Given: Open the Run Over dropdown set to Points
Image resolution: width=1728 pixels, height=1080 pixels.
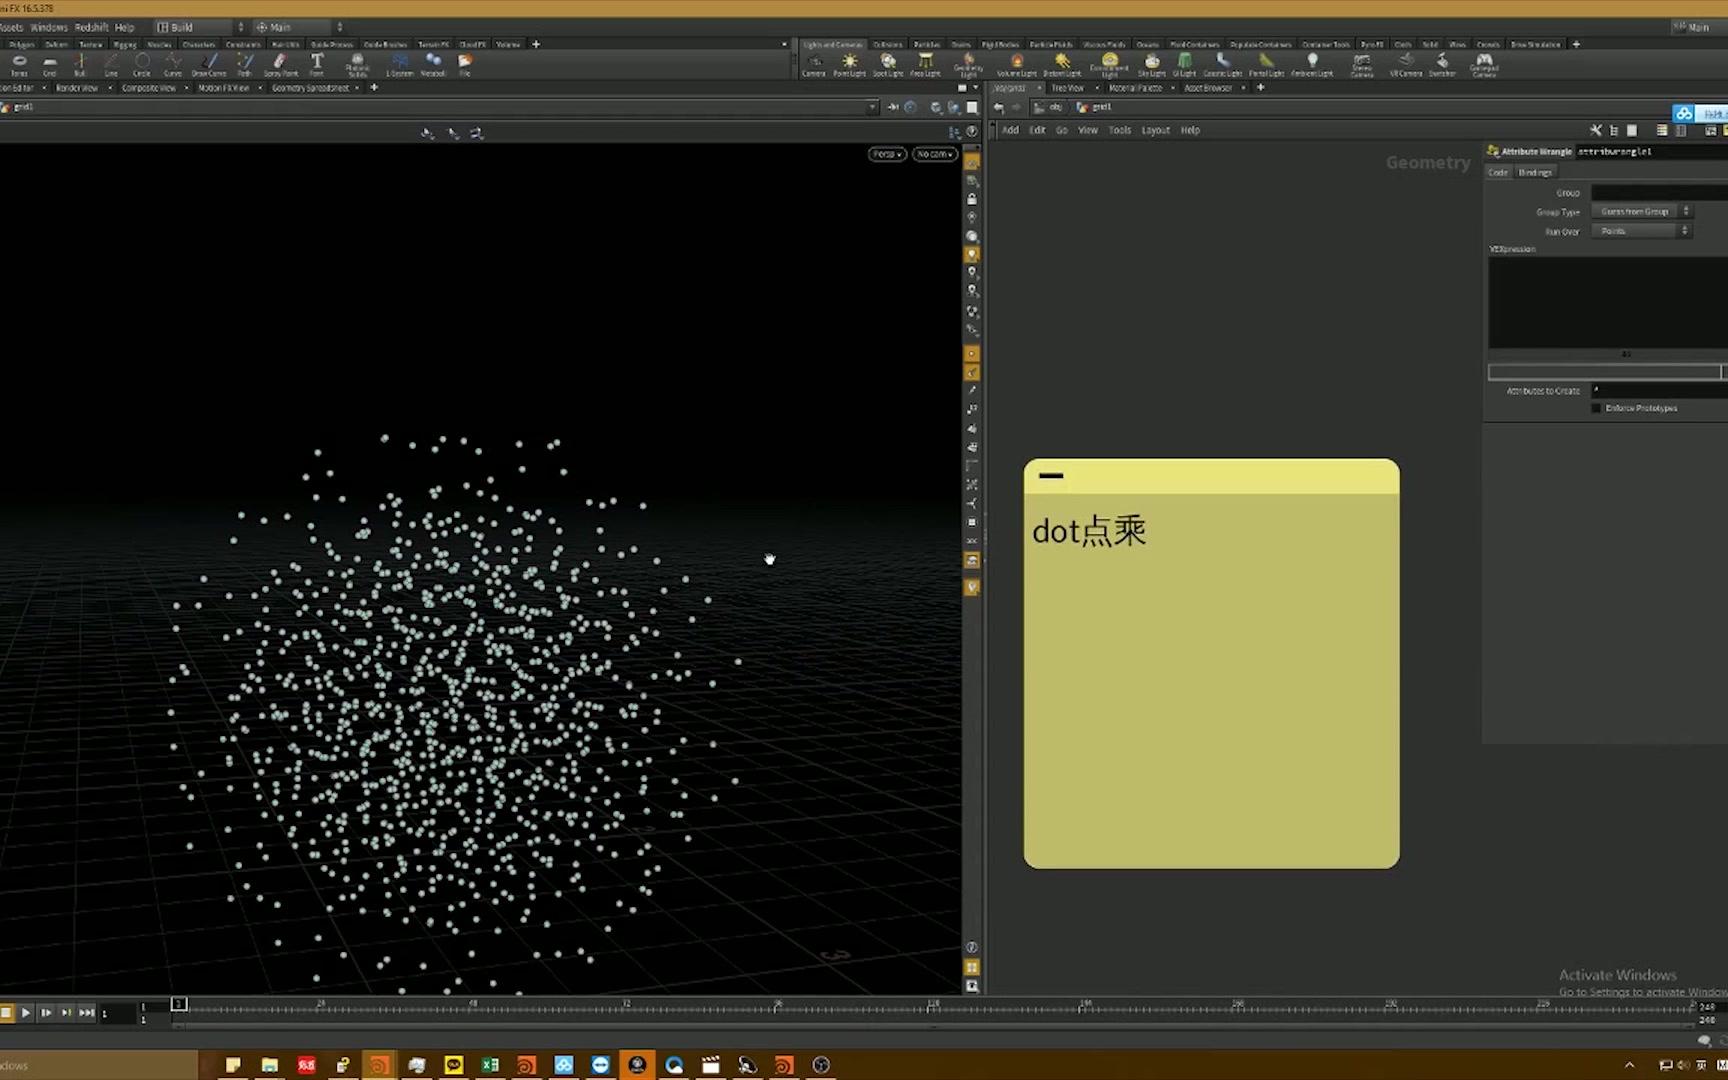Looking at the screenshot, I should 1640,230.
